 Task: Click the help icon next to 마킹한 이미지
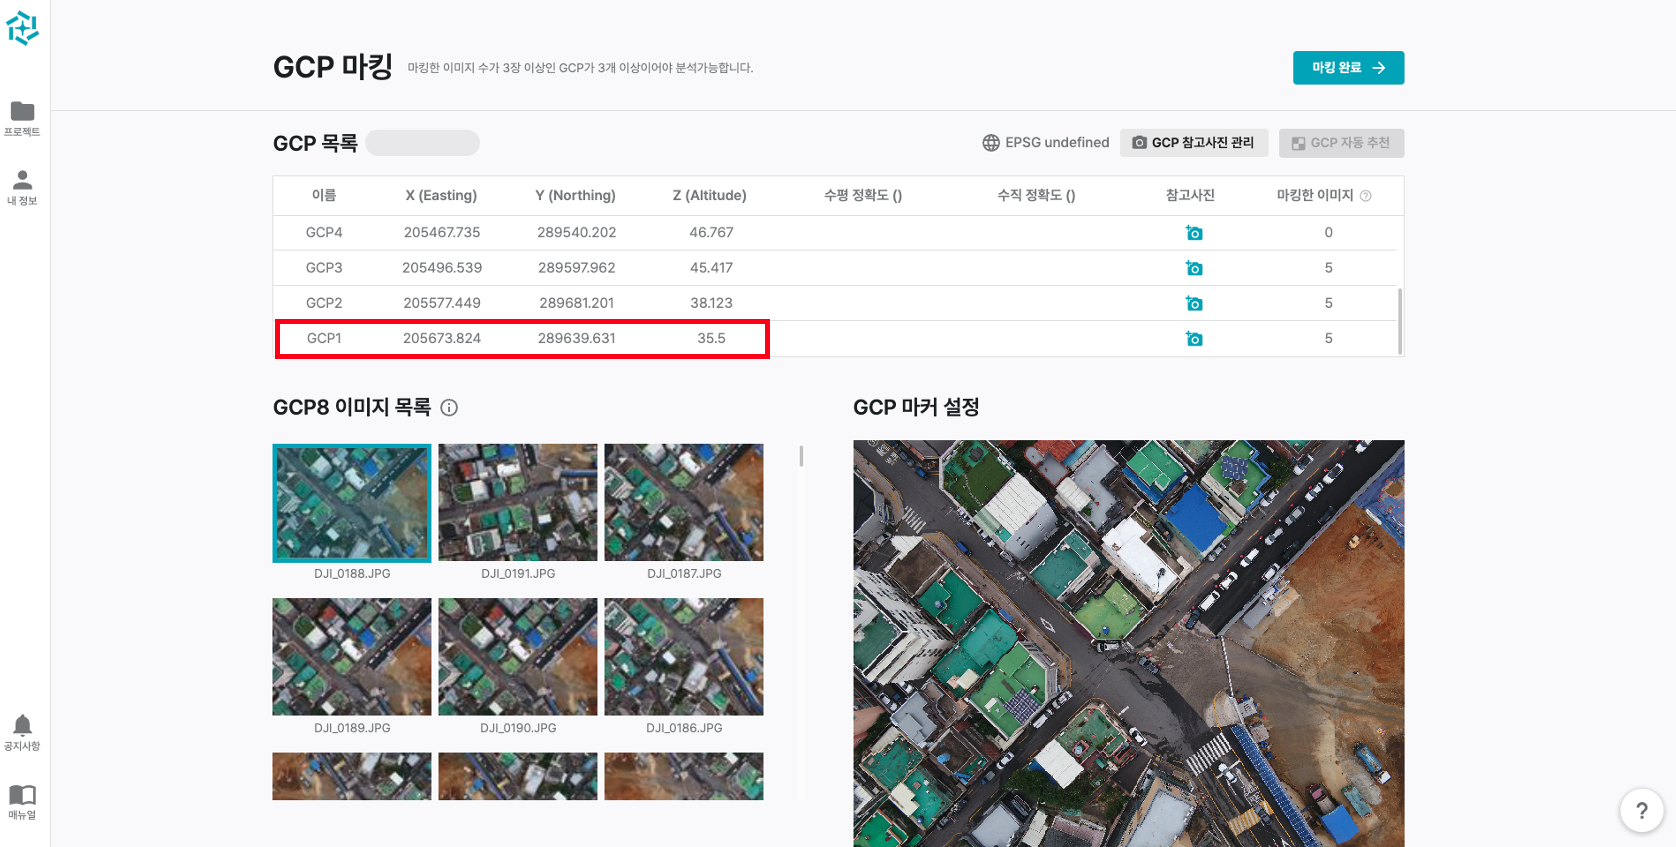(1366, 196)
